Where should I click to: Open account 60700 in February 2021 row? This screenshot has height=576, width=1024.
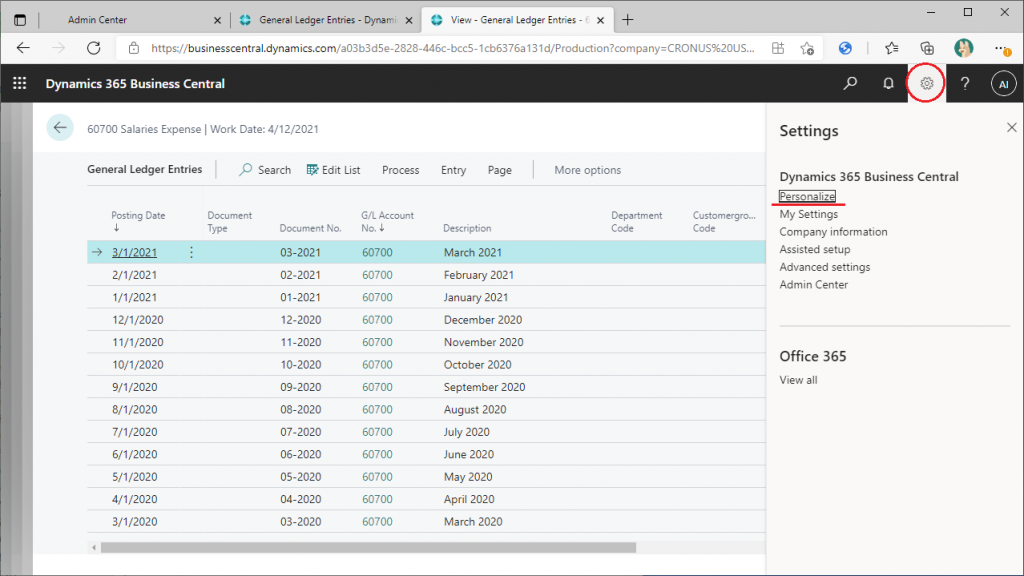(377, 275)
